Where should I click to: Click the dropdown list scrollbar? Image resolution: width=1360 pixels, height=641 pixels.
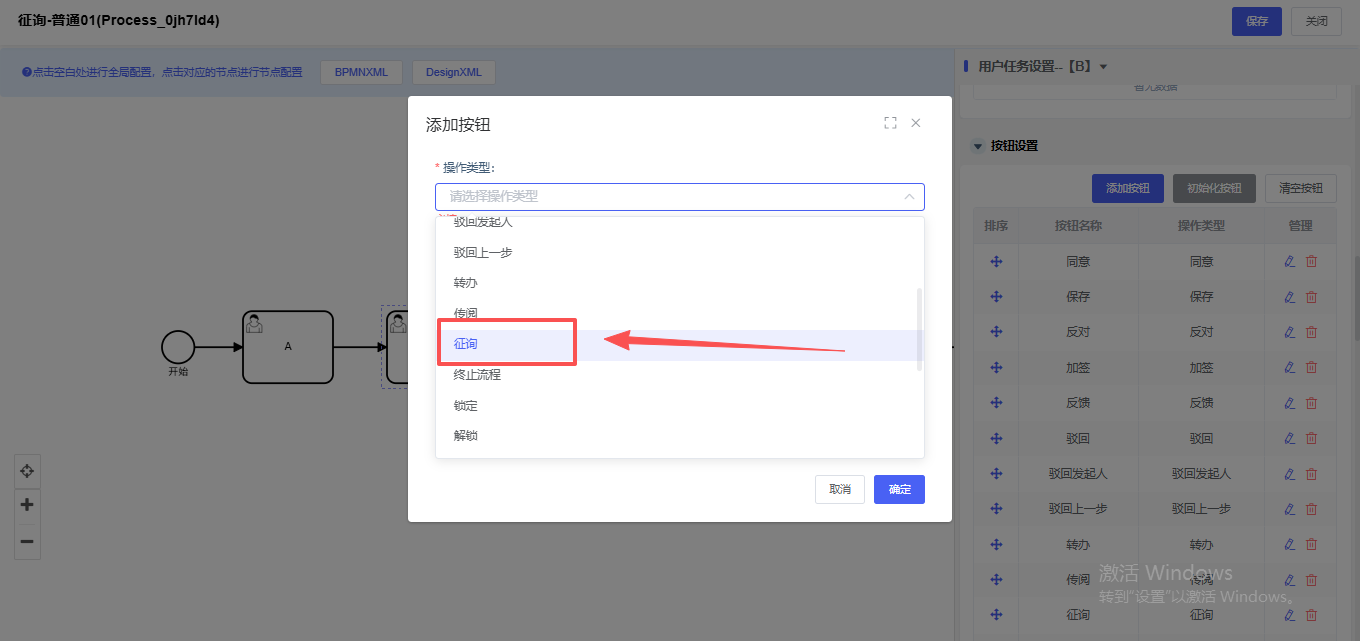point(919,330)
